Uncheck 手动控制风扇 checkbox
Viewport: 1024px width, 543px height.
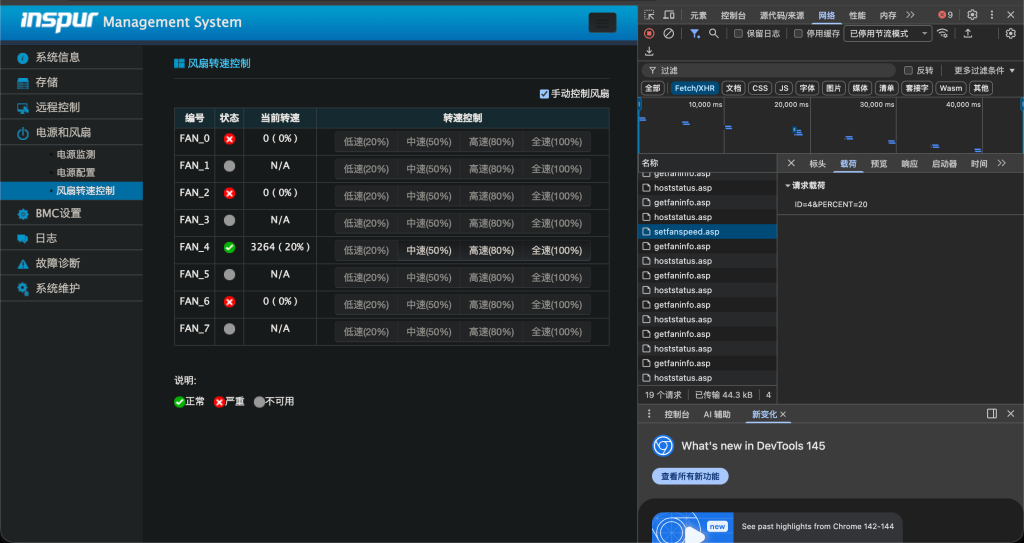click(544, 94)
